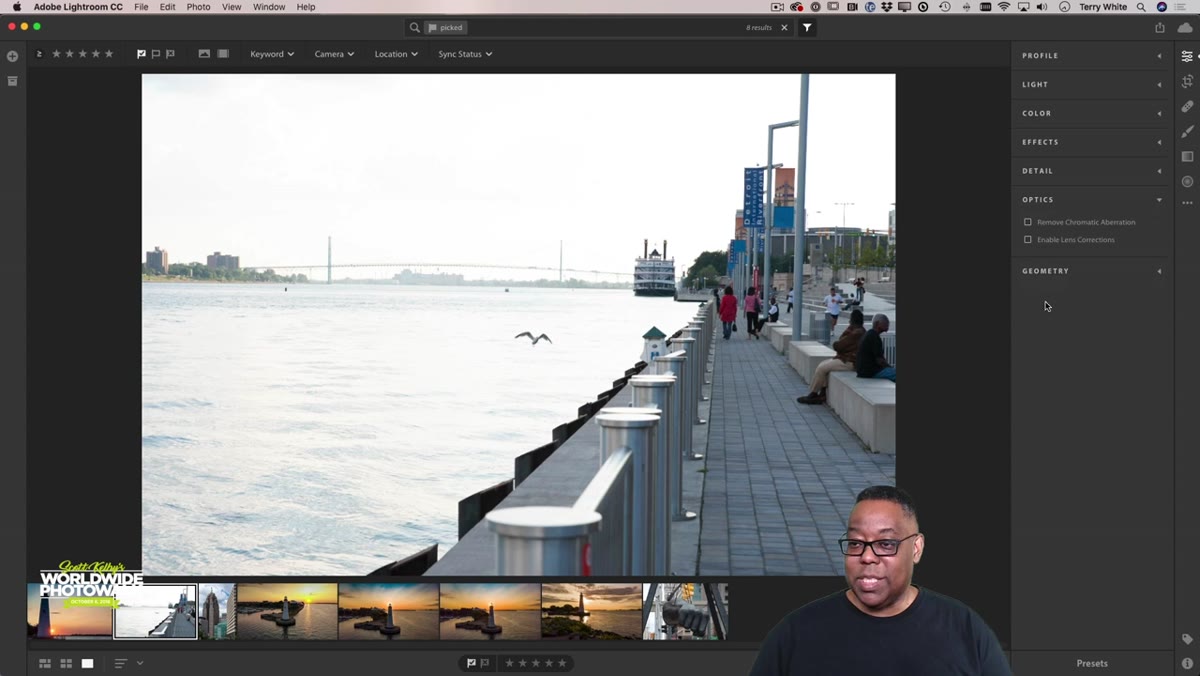This screenshot has height=676, width=1200.
Task: Open the File menu
Action: (141, 7)
